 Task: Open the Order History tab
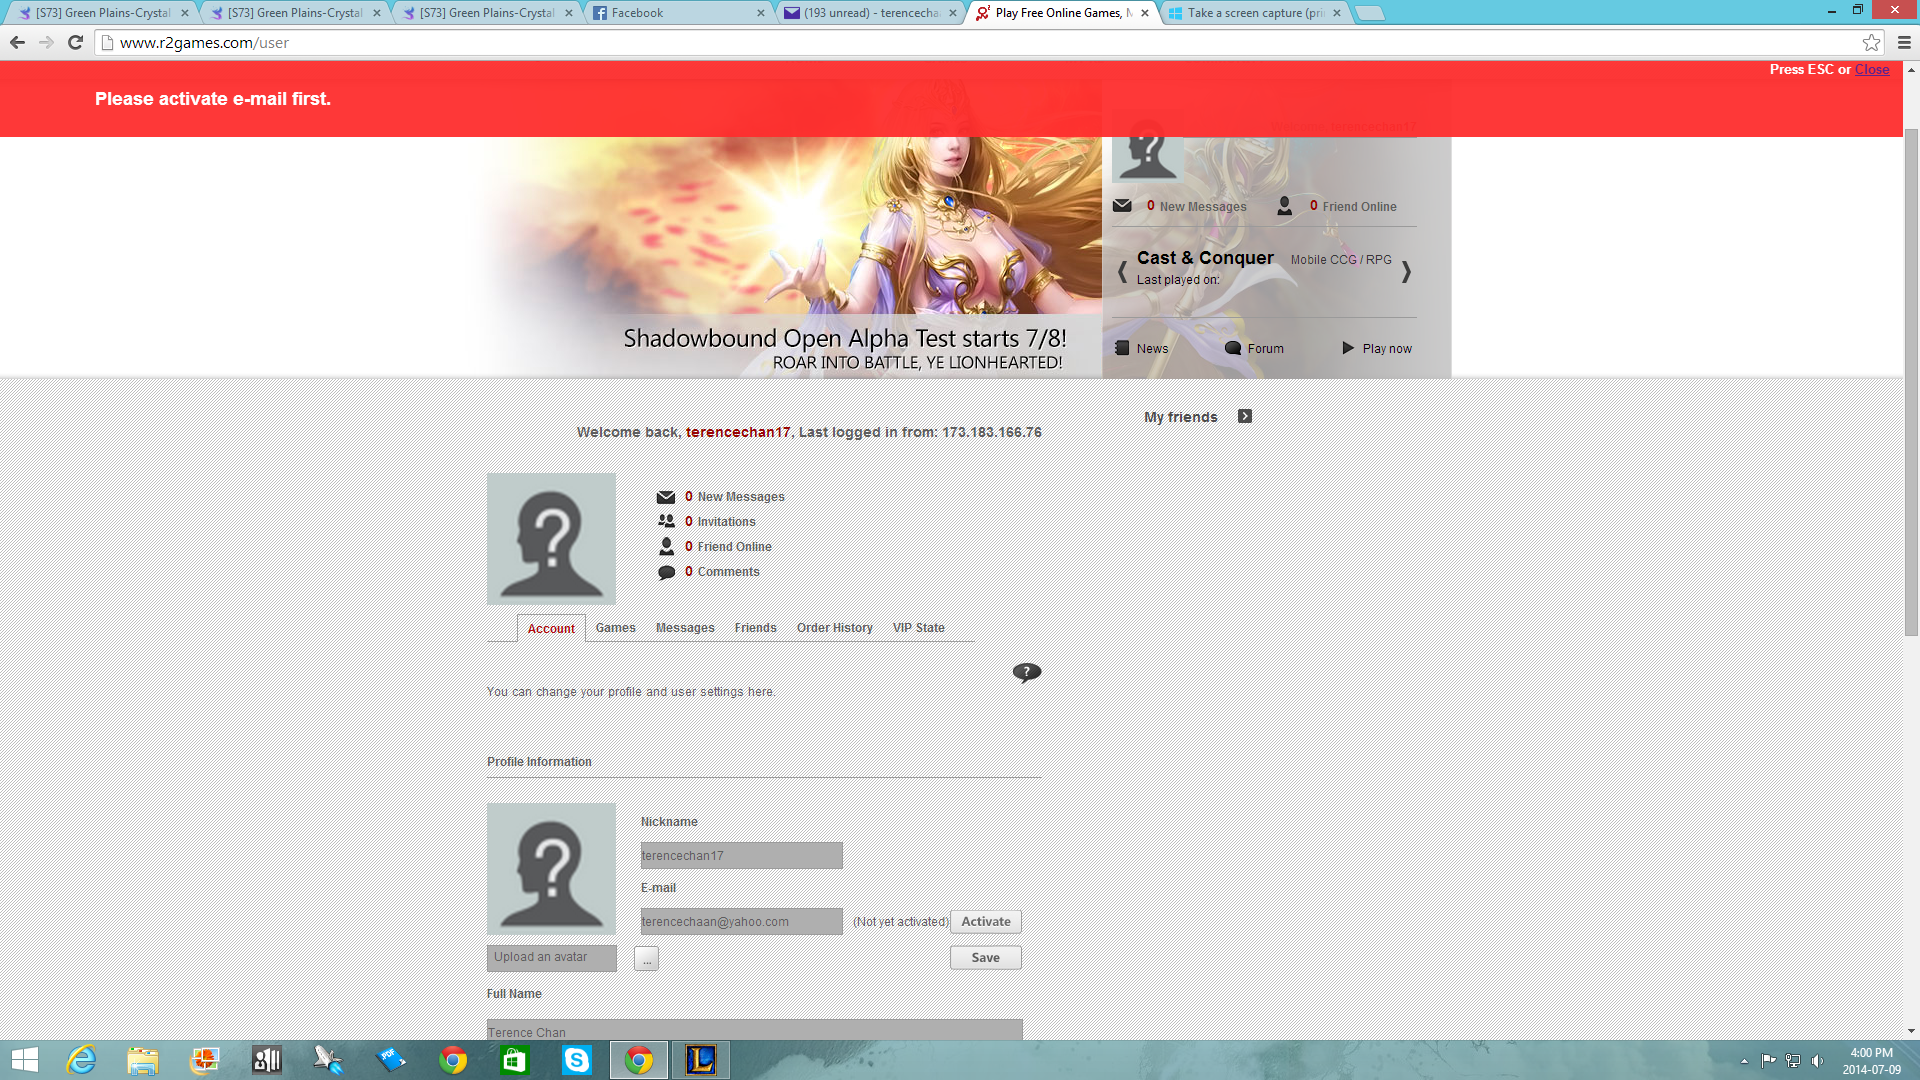click(x=834, y=628)
